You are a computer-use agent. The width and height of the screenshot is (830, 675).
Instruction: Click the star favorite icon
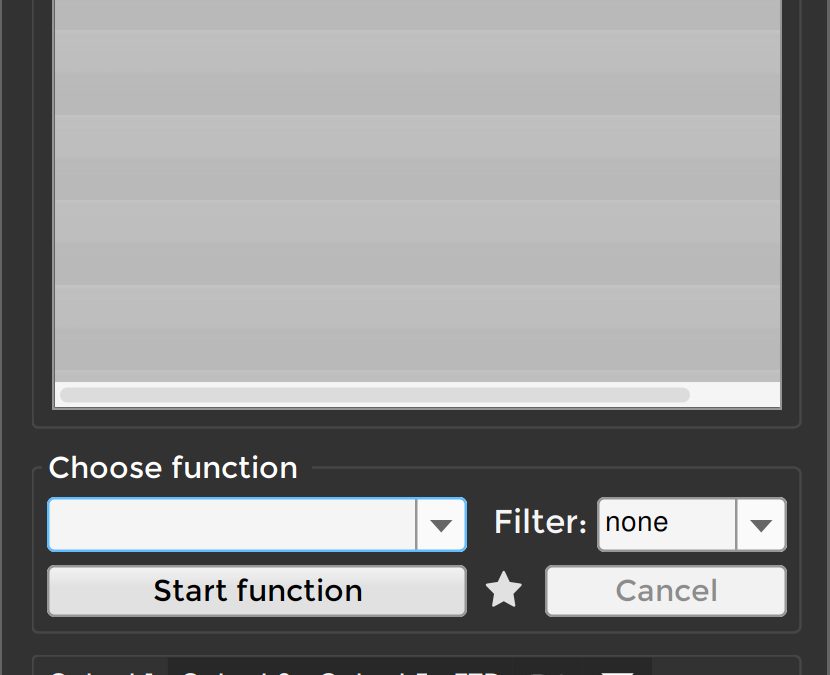click(504, 591)
